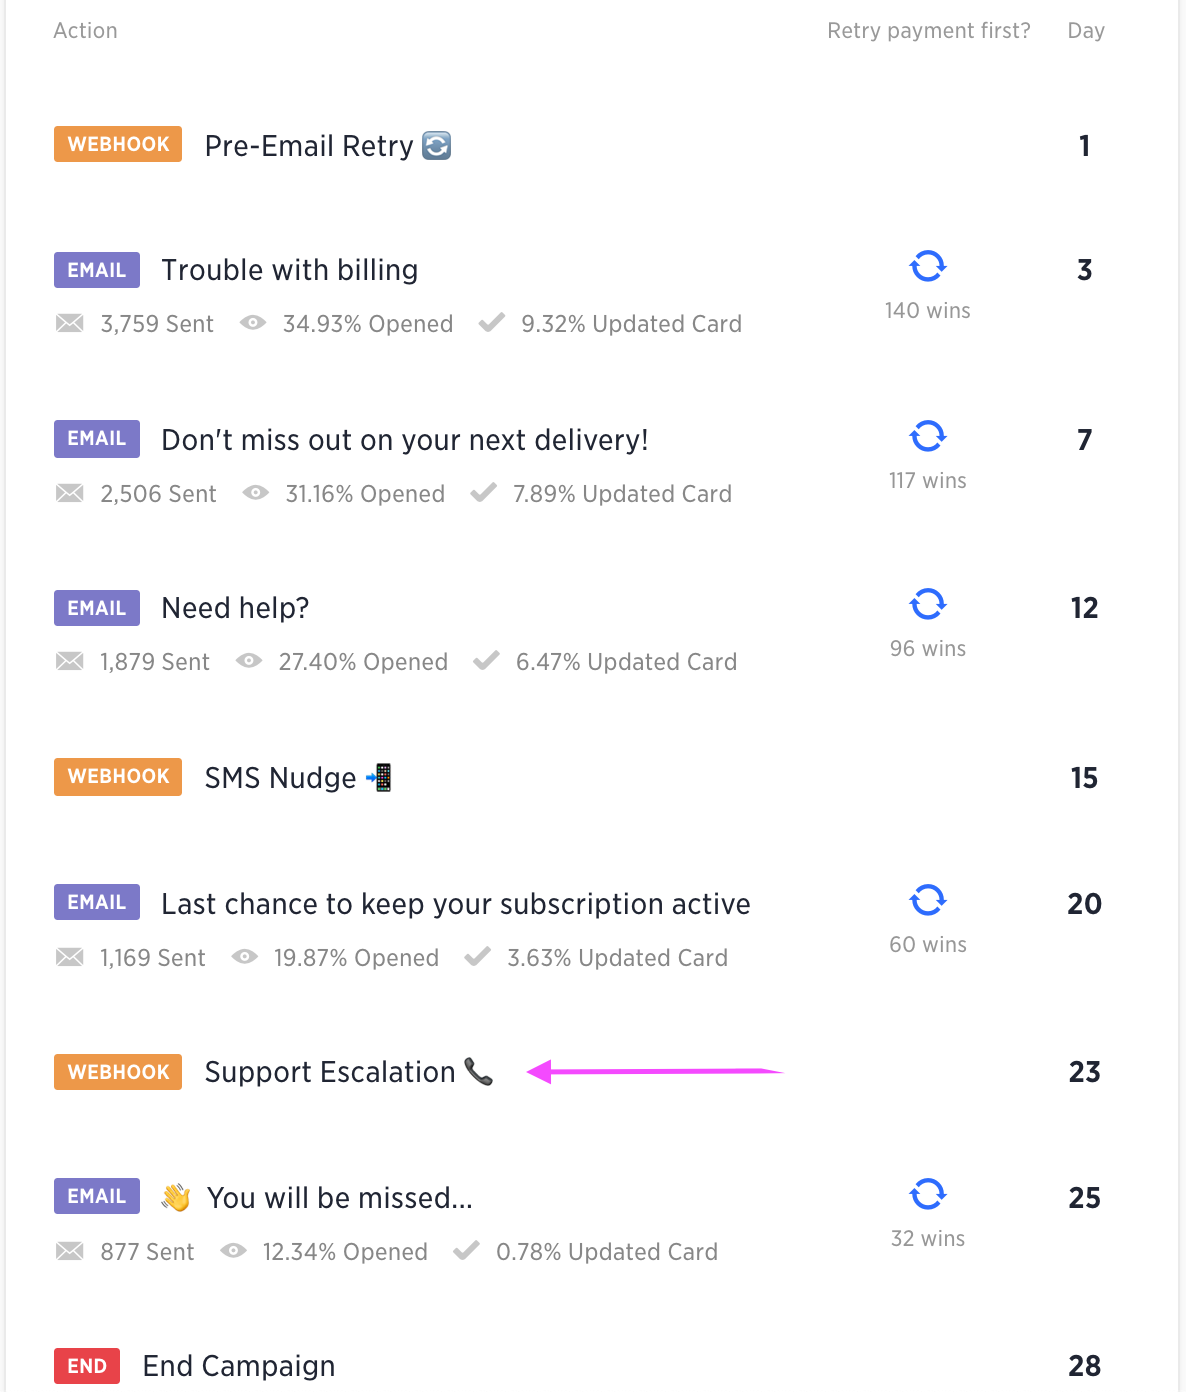Screen dimensions: 1186x1392
Task: Open Don't miss out on your next delivery
Action: 405,440
